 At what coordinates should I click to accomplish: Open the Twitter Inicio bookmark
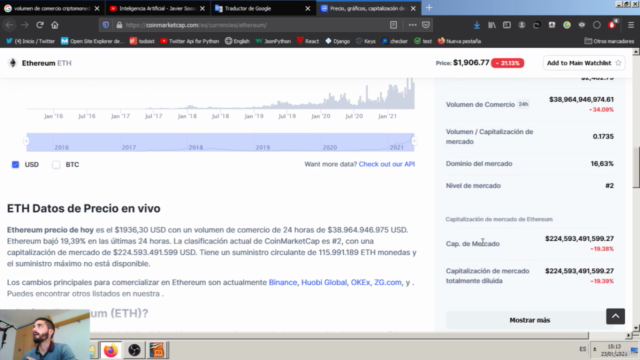(31, 41)
